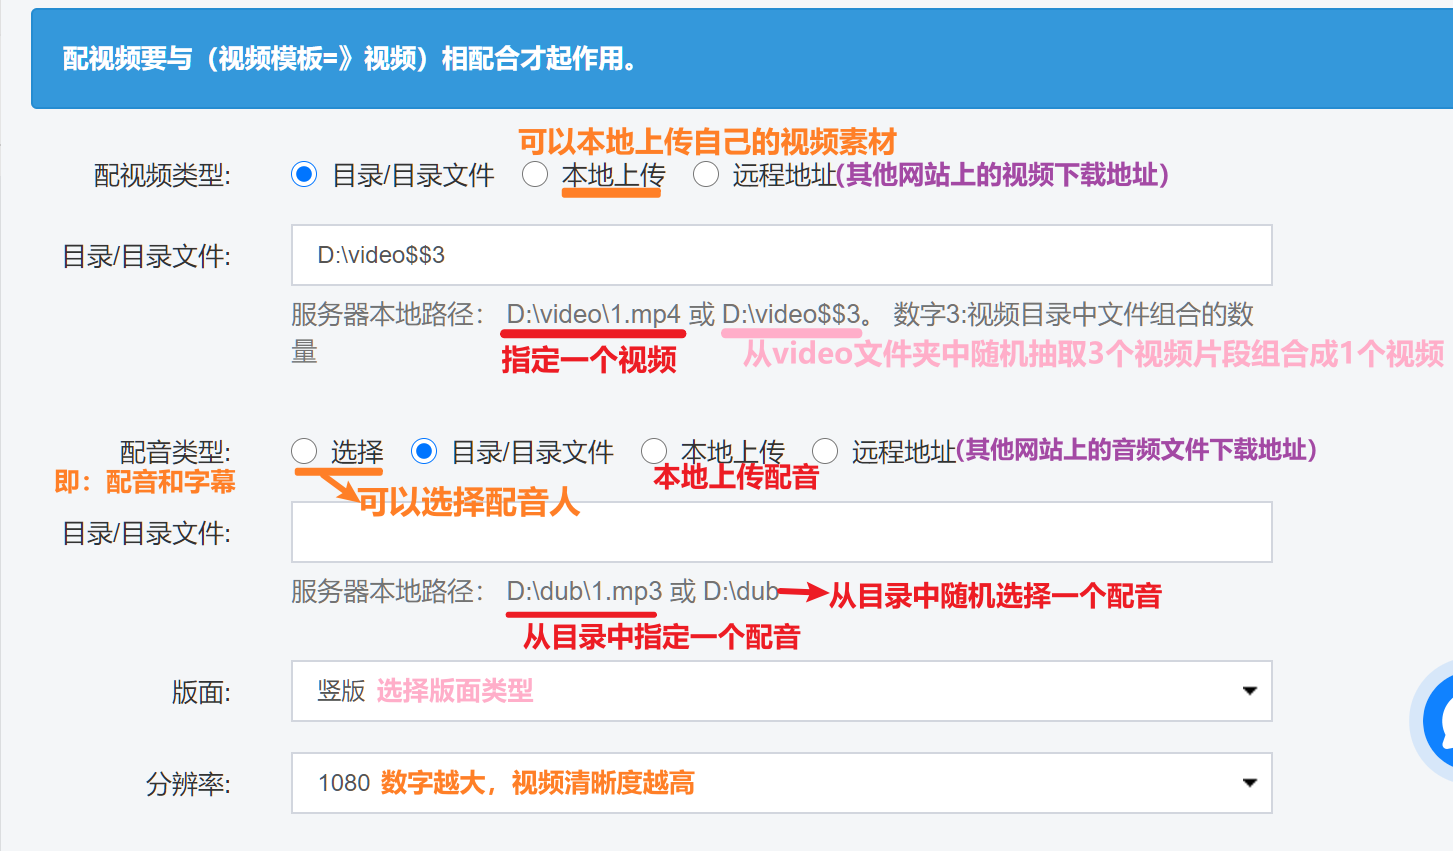Viewport: 1453px width, 851px height.
Task: Select 目录/目录文件 for 配视频类型
Action: tap(304, 175)
